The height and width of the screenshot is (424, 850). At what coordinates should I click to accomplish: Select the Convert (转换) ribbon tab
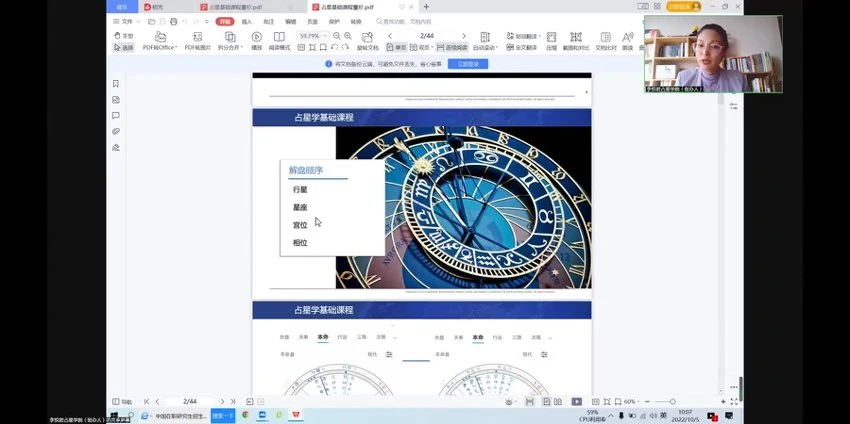[x=356, y=22]
